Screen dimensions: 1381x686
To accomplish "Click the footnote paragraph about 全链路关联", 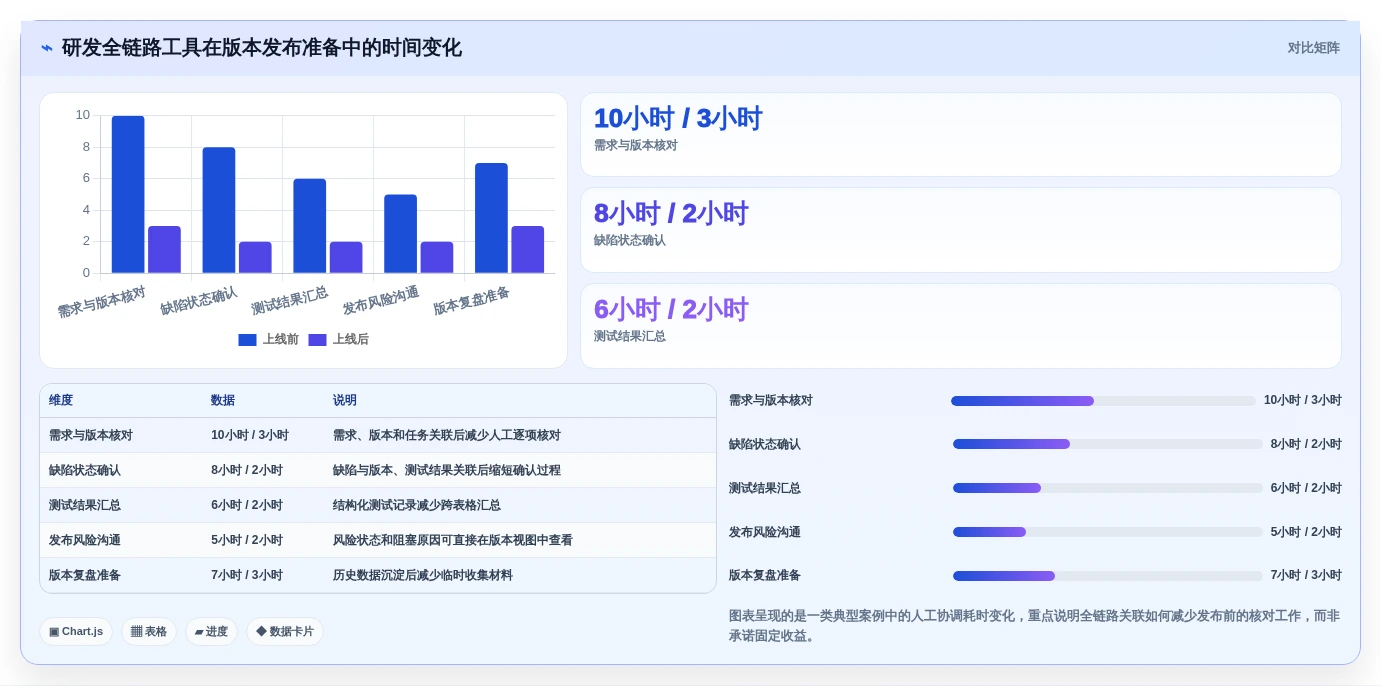I will tap(1035, 626).
